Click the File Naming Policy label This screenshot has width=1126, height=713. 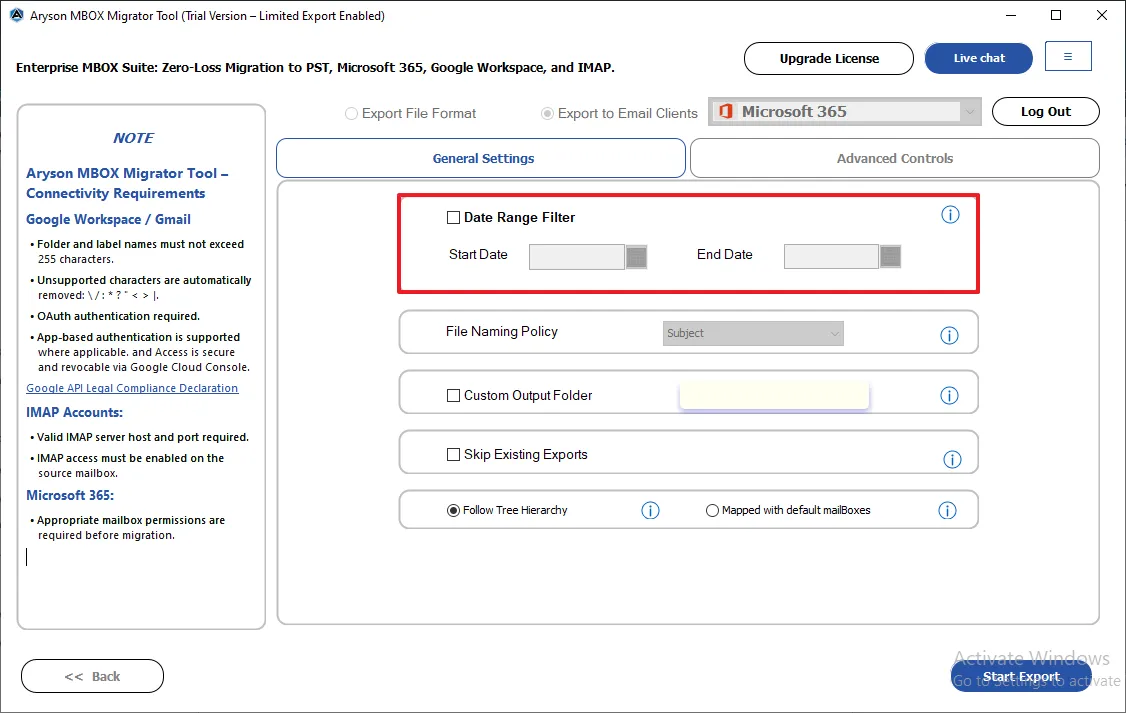click(x=502, y=332)
